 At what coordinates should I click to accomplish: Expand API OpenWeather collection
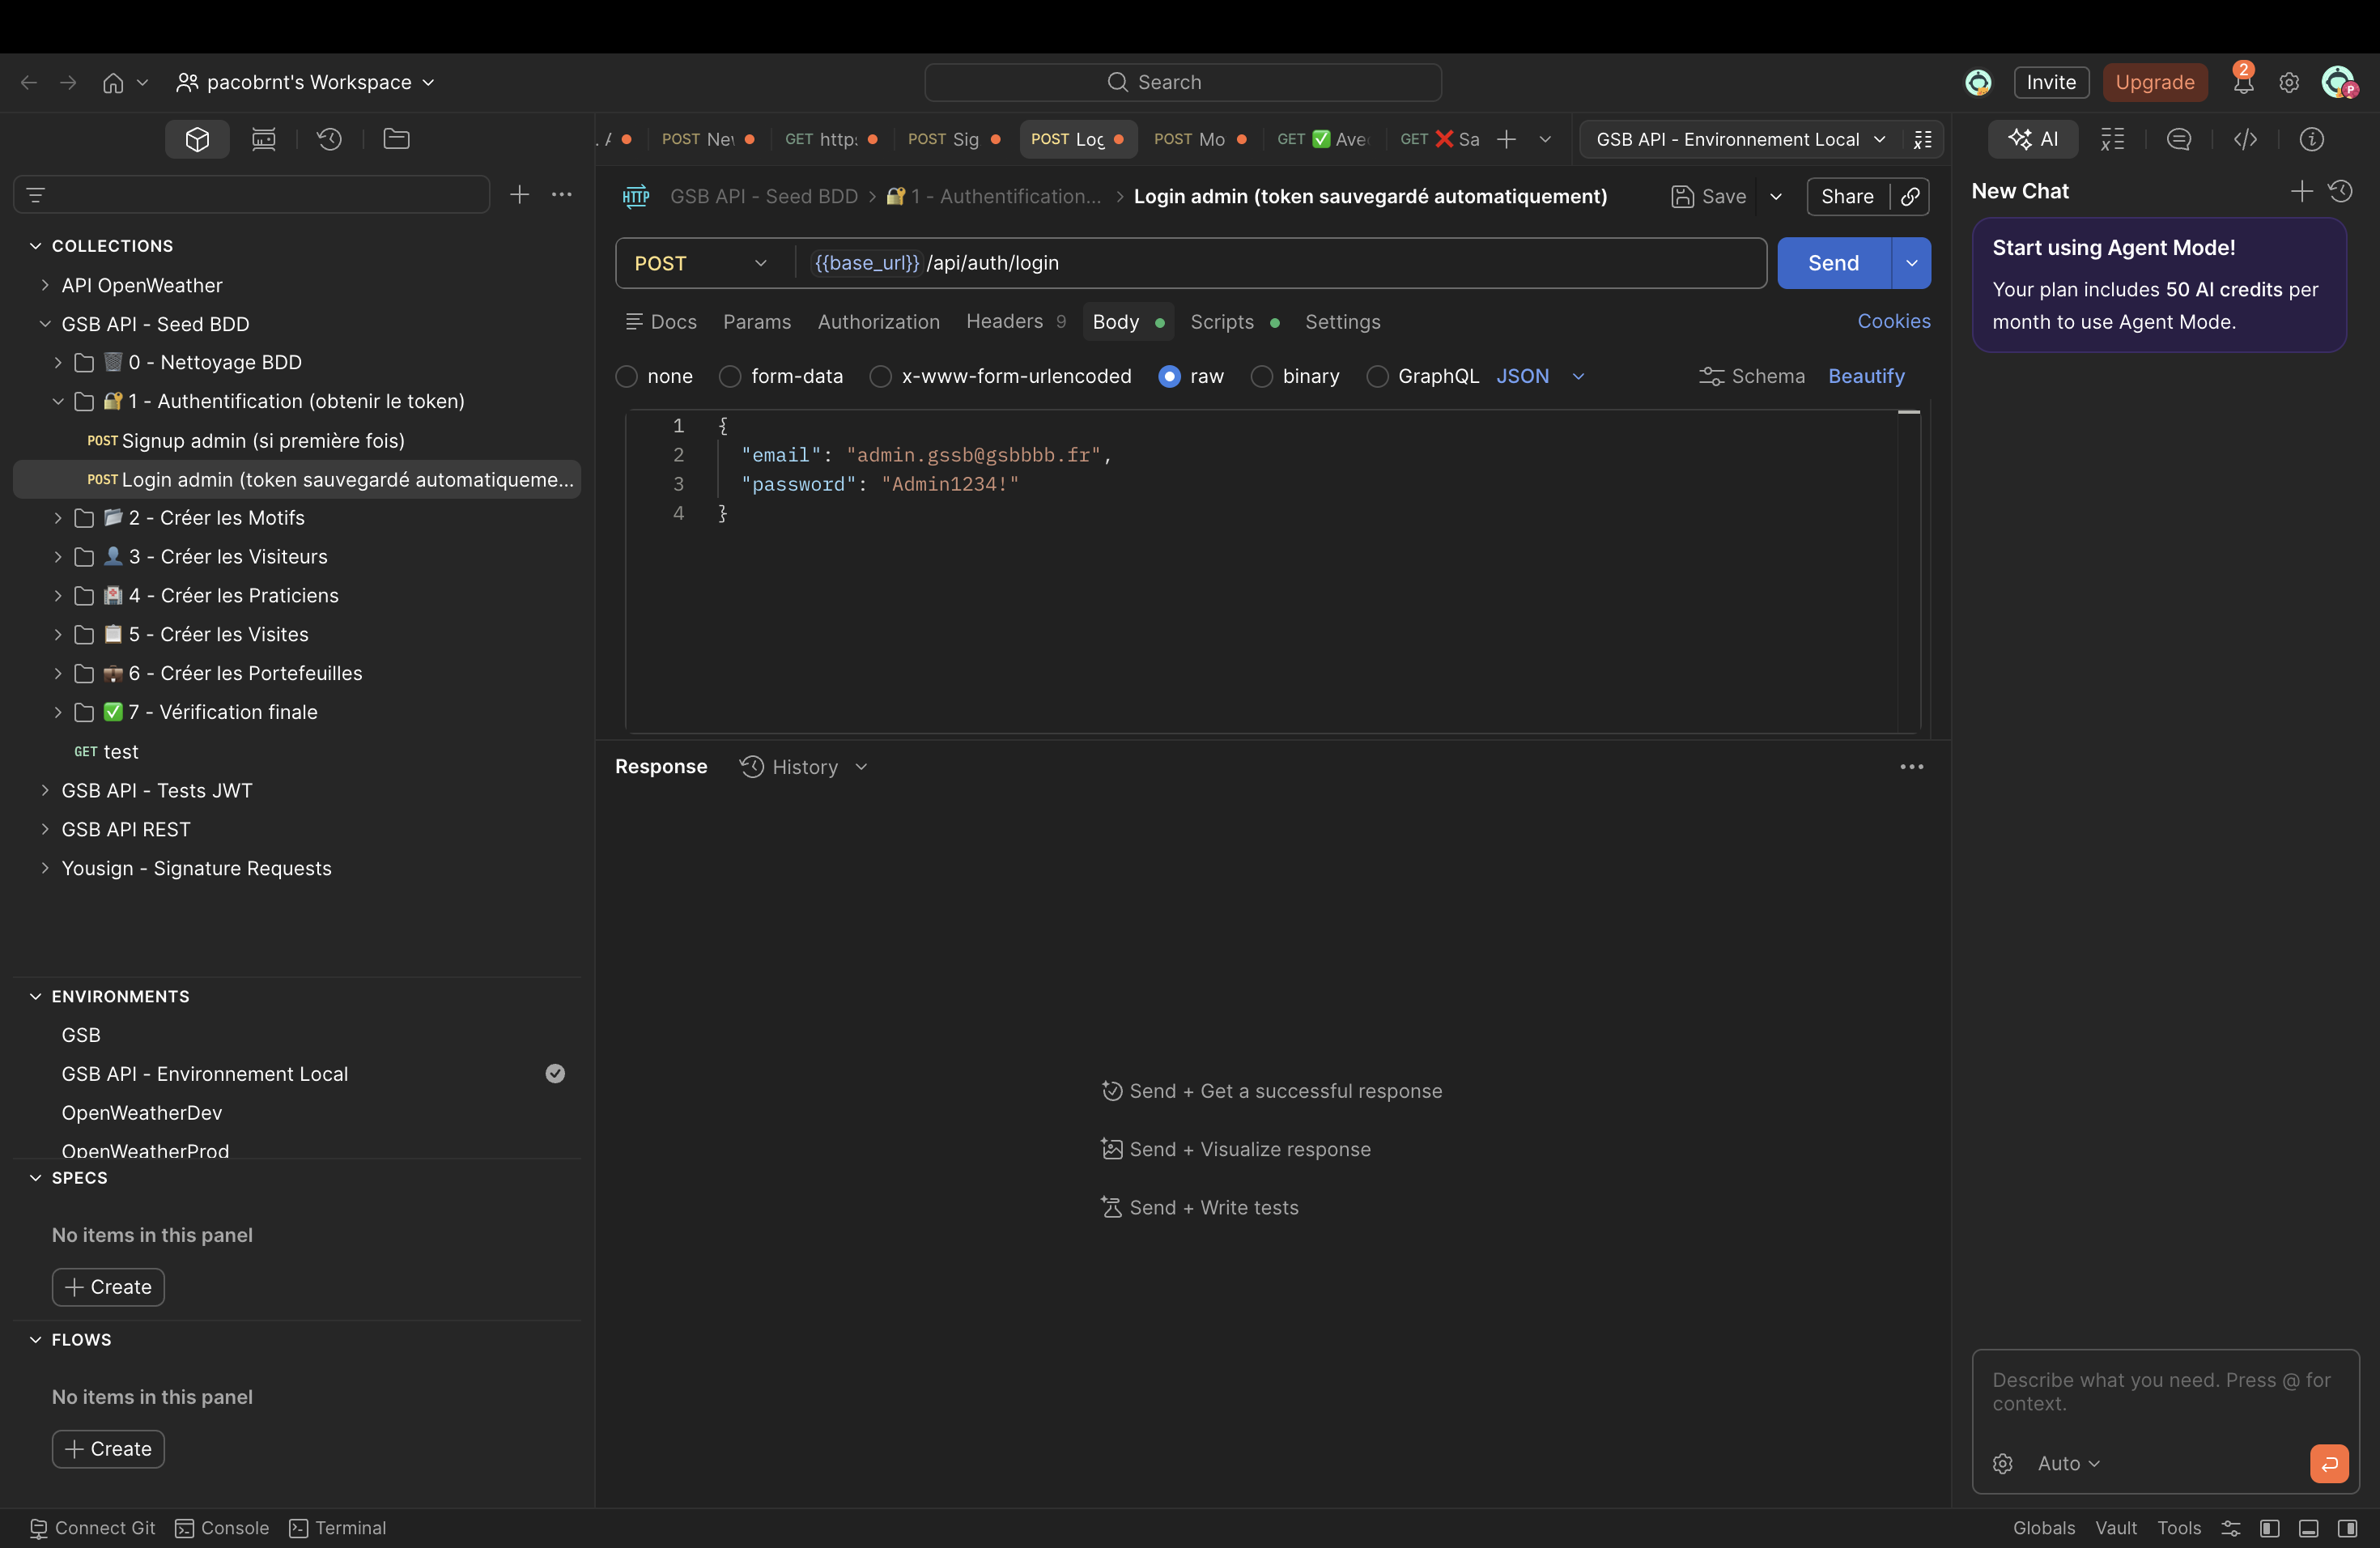[x=44, y=285]
